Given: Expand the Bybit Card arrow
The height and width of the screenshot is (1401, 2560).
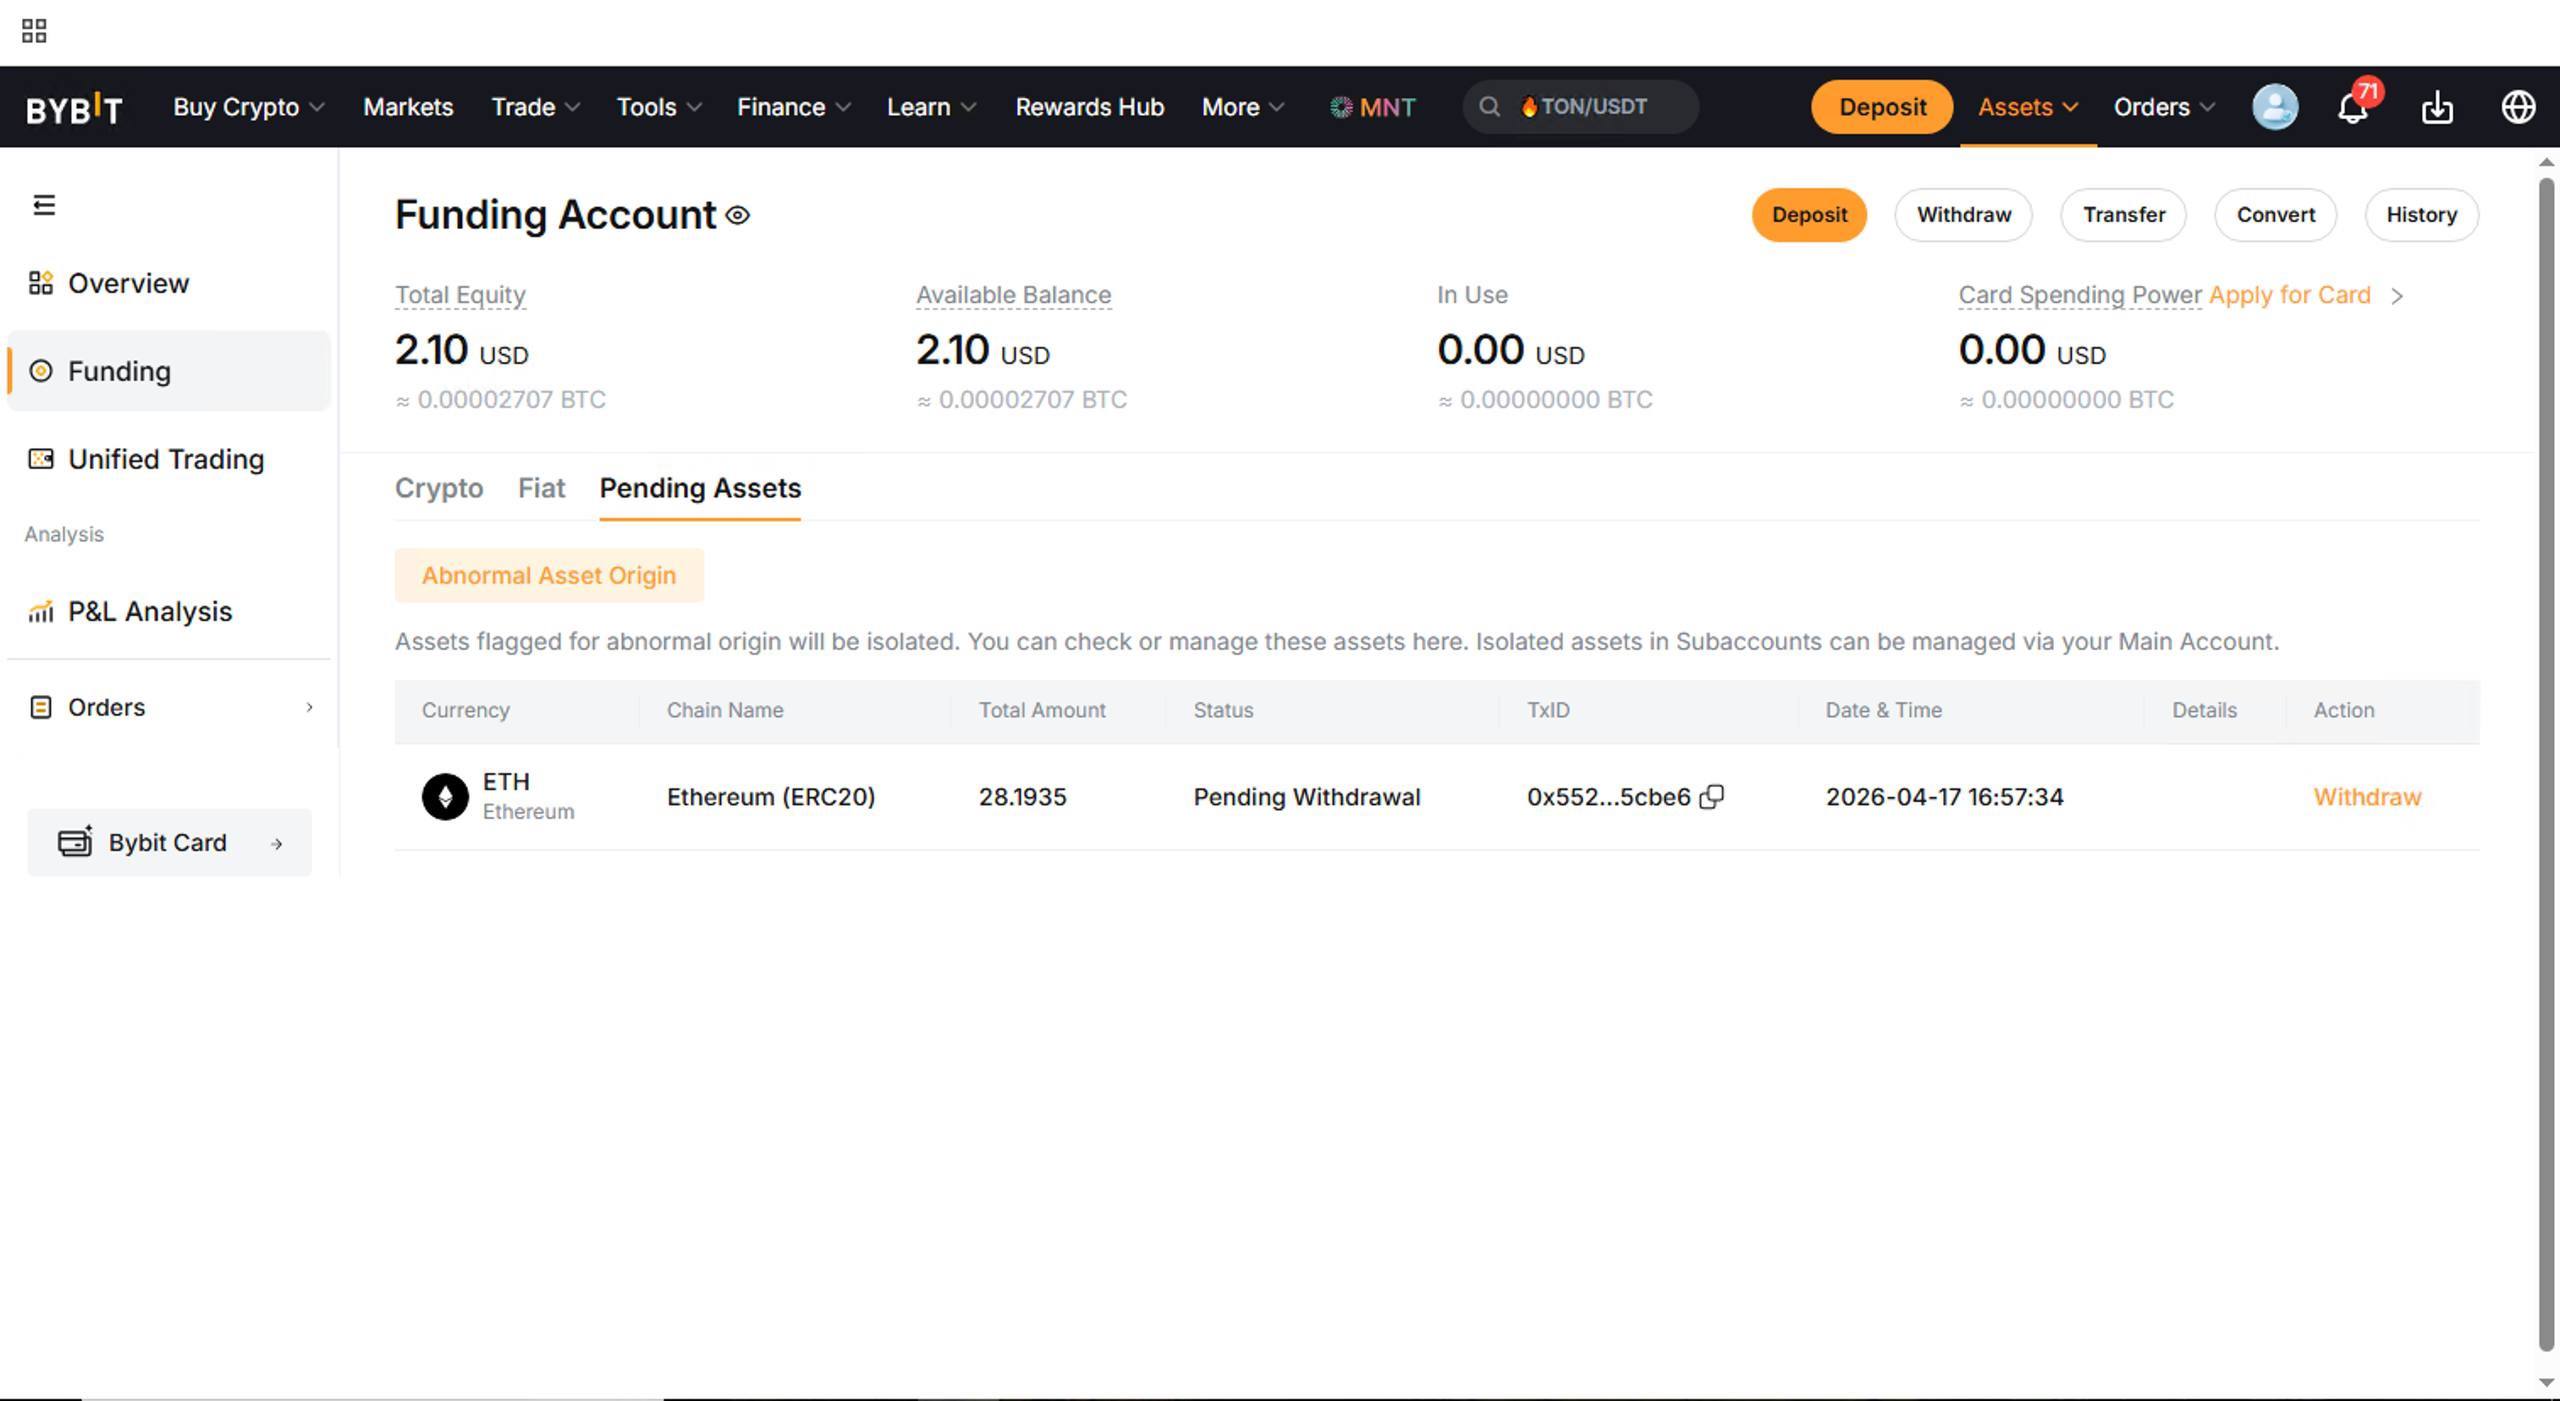Looking at the screenshot, I should point(277,844).
